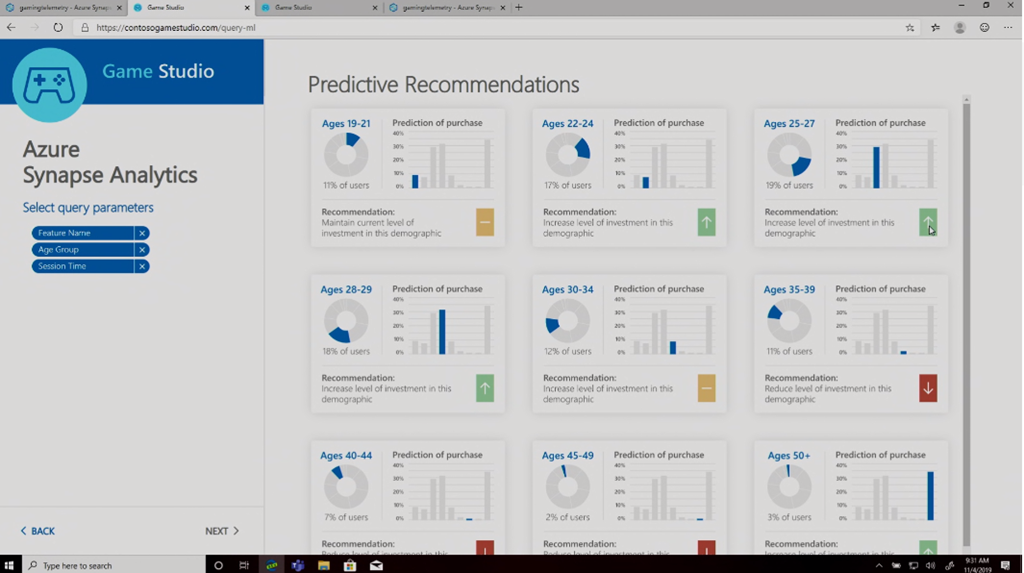Switch to the third Game Studio tab
The height and width of the screenshot is (573, 1024).
pyautogui.click(x=319, y=8)
